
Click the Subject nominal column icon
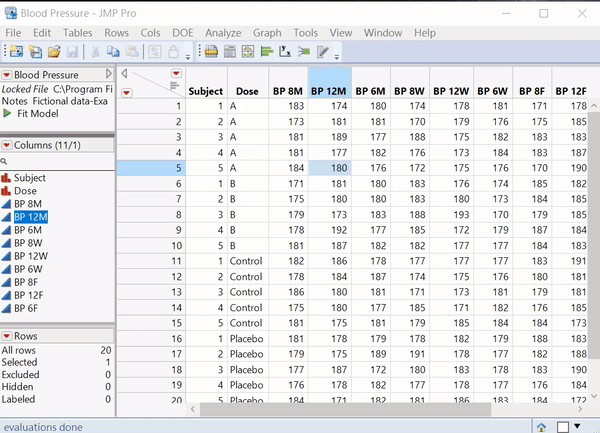pyautogui.click(x=6, y=178)
